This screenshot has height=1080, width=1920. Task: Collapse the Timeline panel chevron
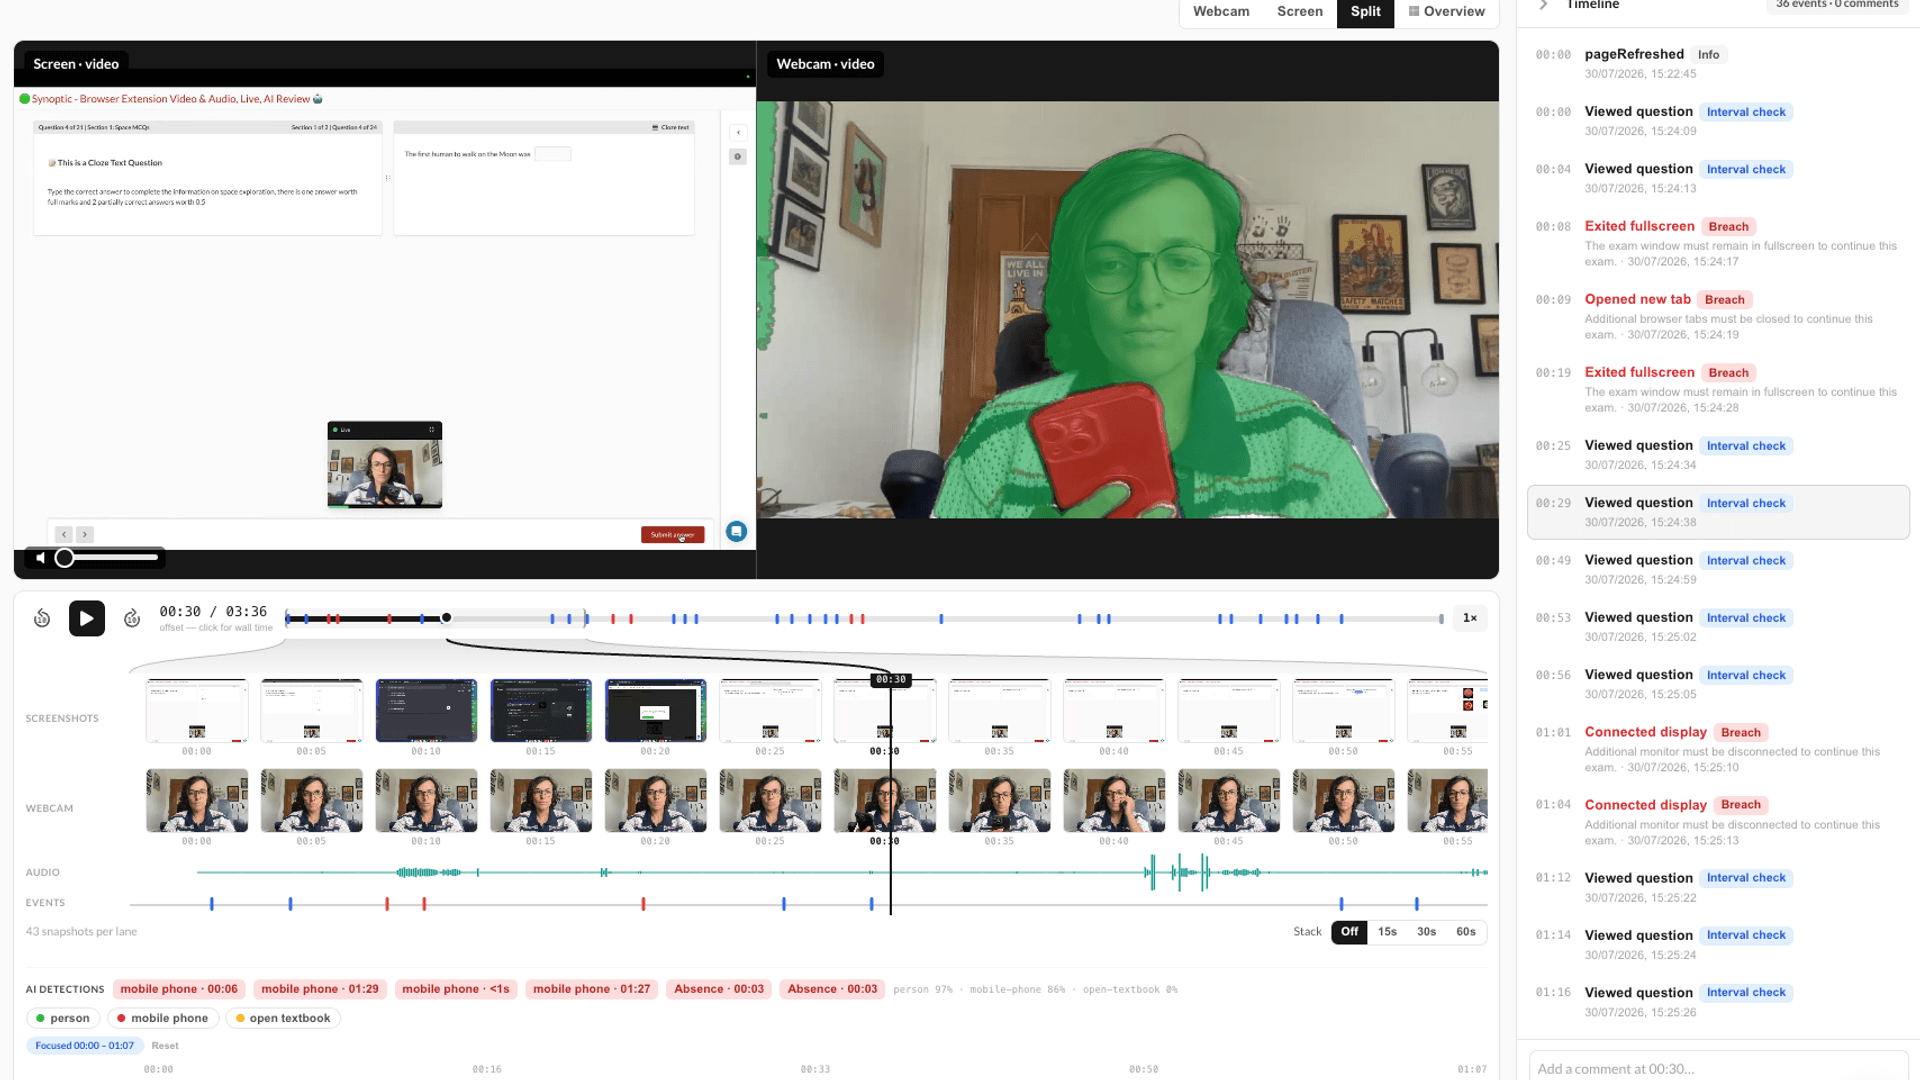1543,5
